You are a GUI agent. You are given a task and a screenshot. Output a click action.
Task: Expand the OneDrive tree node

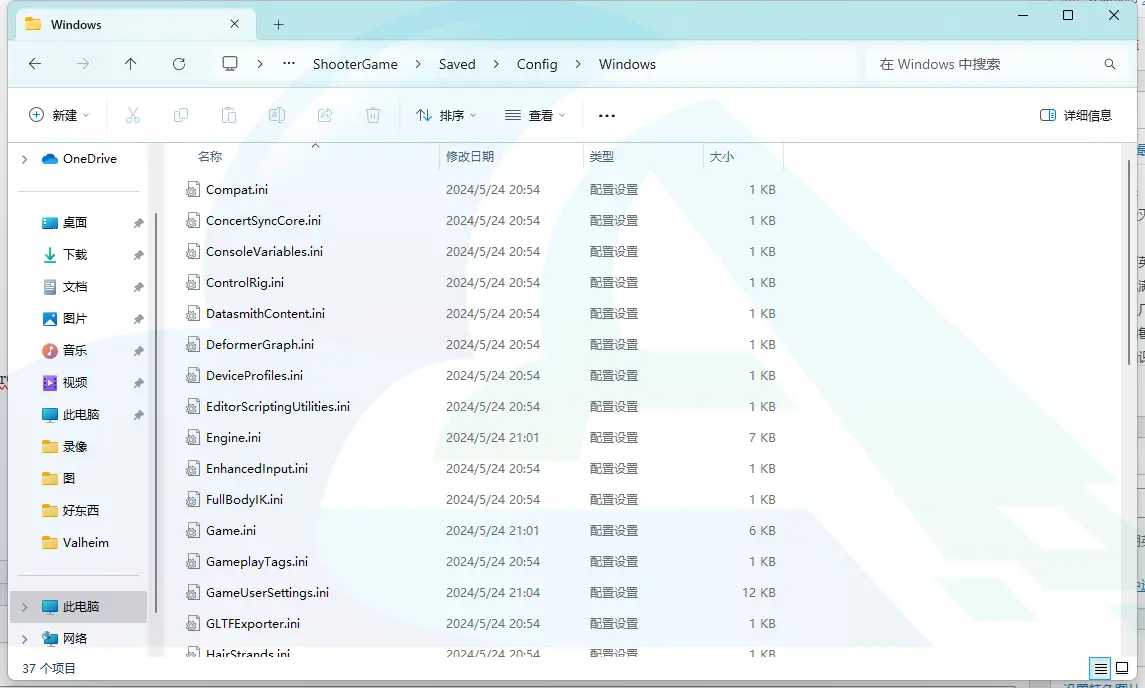[x=25, y=159]
